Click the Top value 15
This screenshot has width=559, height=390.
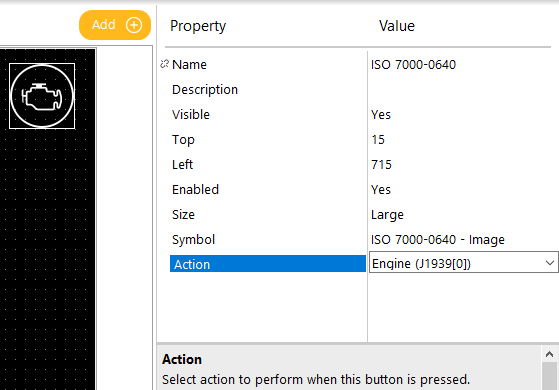[378, 139]
